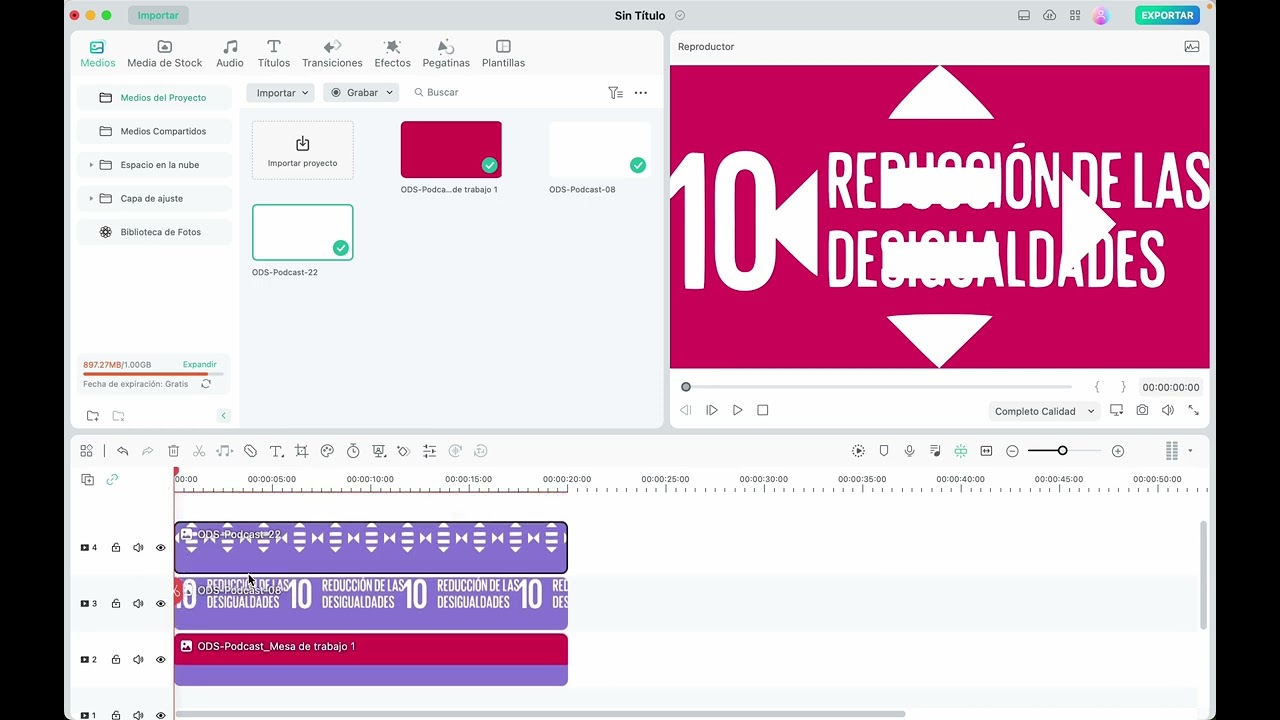Select the crop tool in timeline toolbar
The image size is (1280, 720).
pos(301,451)
